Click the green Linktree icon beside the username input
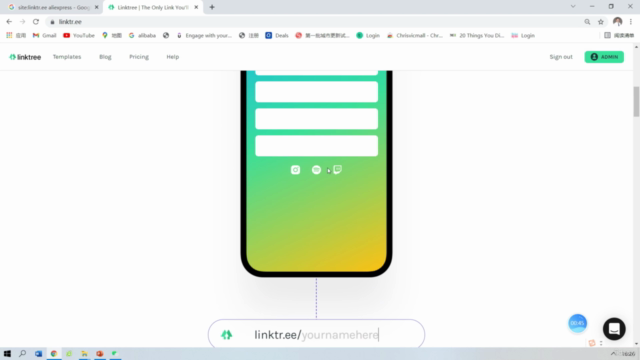The image size is (640, 360). [x=227, y=335]
